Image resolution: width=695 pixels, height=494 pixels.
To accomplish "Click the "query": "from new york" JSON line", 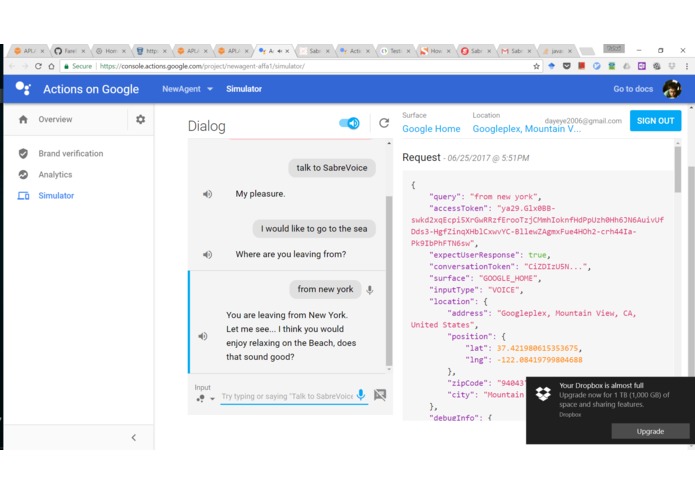I will pyautogui.click(x=485, y=197).
